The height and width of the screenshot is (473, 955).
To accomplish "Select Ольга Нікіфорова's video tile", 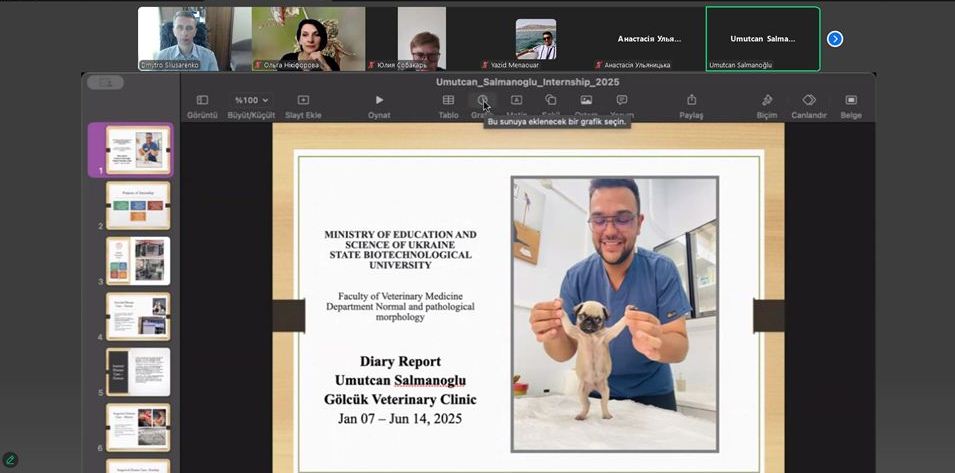I will click(x=308, y=39).
